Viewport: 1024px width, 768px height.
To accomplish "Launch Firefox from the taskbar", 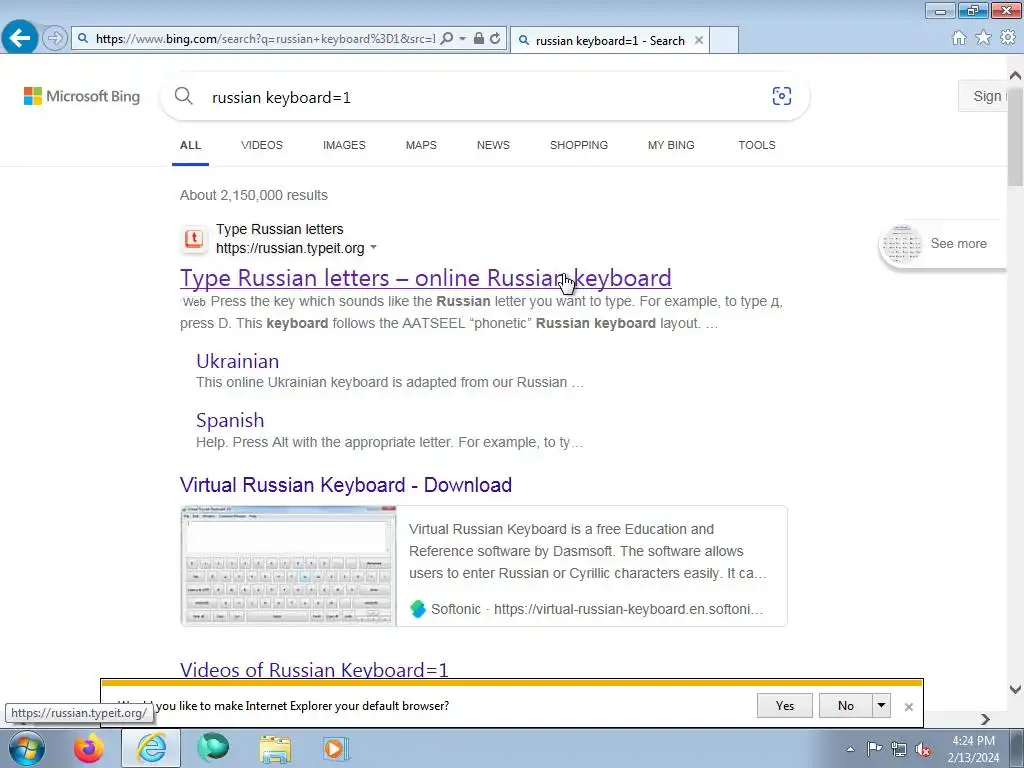I will click(89, 748).
